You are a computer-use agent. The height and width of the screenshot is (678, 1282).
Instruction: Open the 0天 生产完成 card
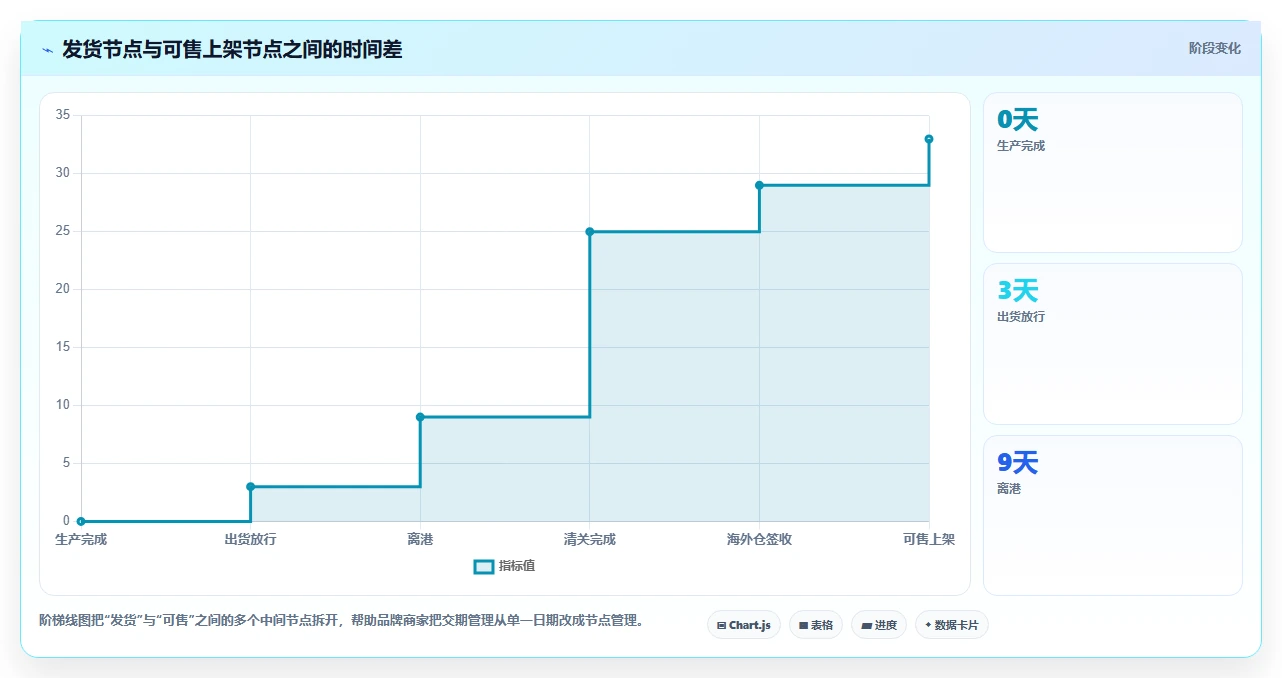tap(1113, 172)
